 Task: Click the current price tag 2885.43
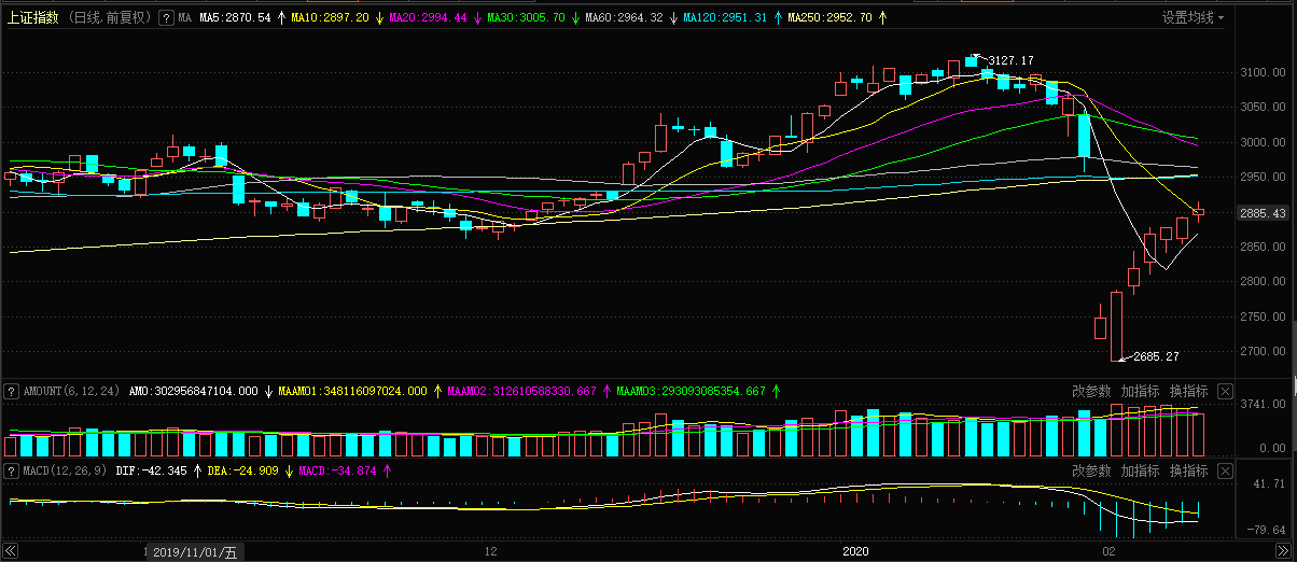click(x=1262, y=213)
